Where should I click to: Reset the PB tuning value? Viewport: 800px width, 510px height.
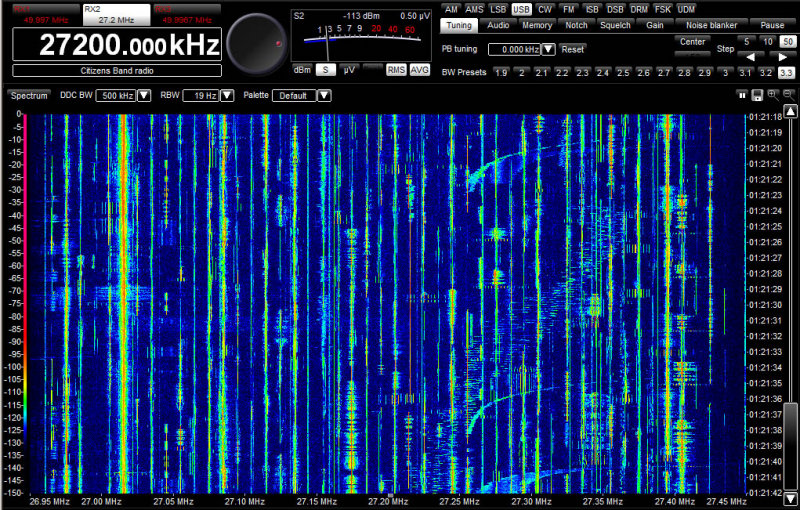[572, 49]
